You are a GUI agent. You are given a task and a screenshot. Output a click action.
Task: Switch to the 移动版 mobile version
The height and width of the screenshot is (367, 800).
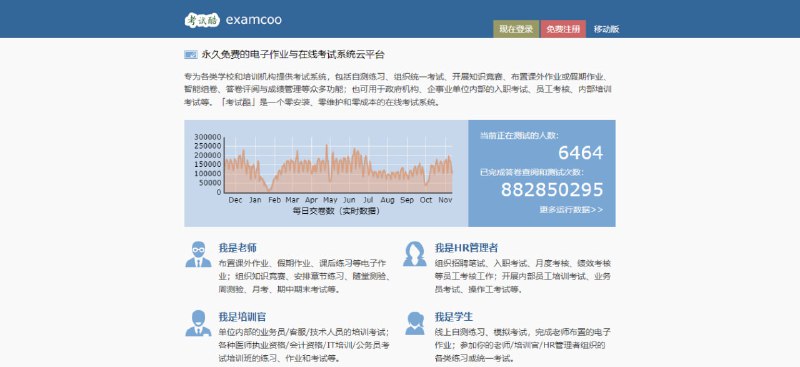(606, 29)
